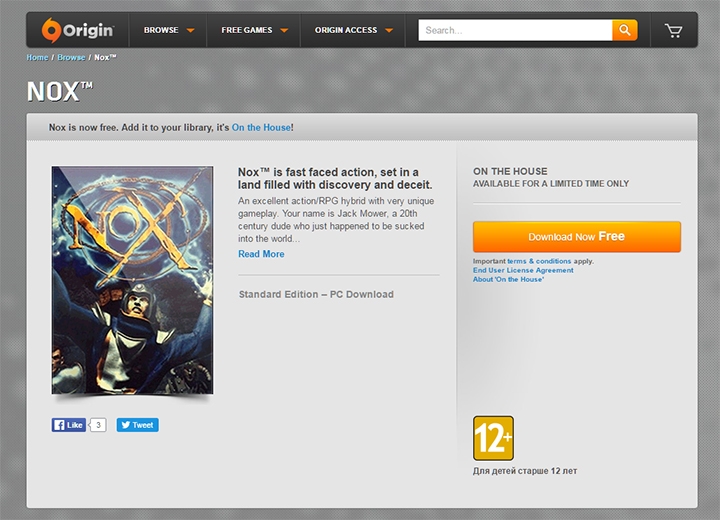Click the Origin logo
Screen dimensions: 720x520
click(77, 30)
